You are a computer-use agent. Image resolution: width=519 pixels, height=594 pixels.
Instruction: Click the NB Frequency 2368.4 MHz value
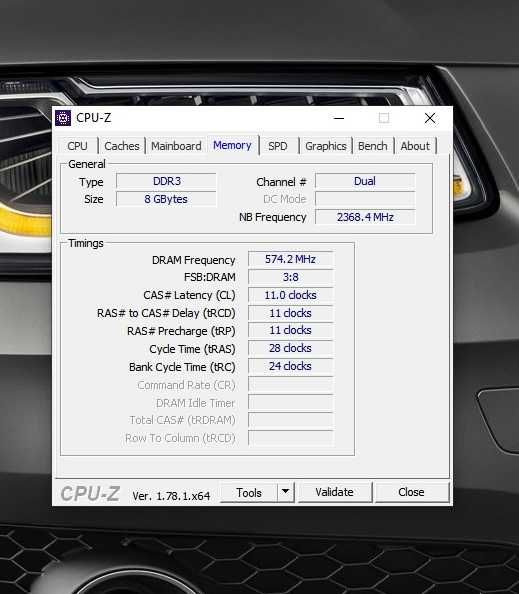click(365, 217)
